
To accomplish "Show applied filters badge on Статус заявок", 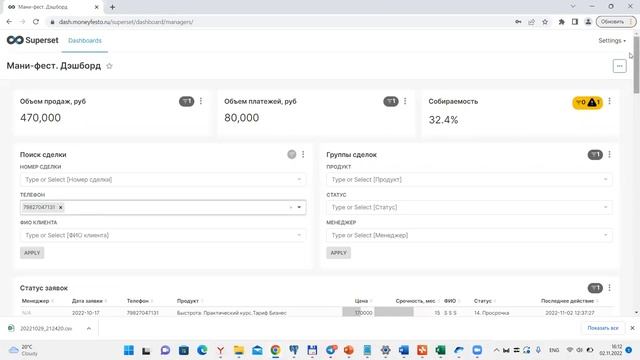I will click(x=595, y=288).
